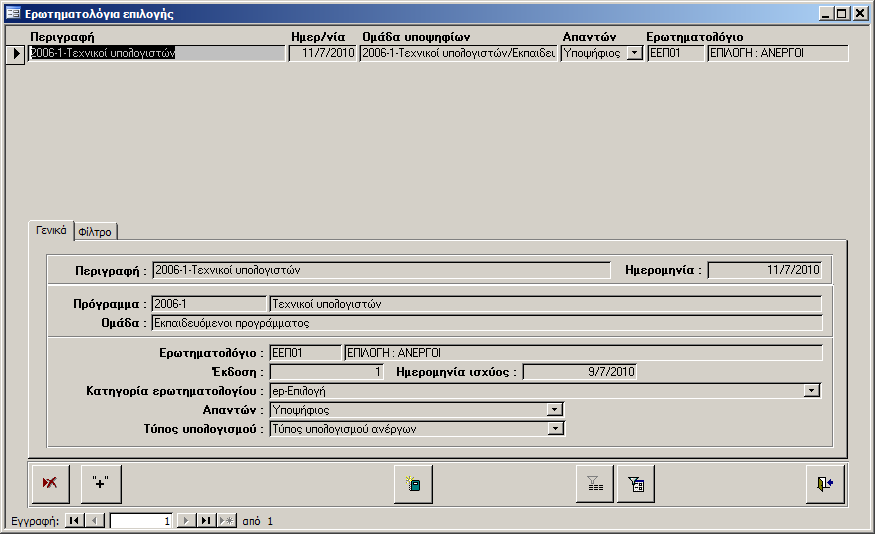The image size is (875, 534).
Task: Click the Έκδοση field
Action: [327, 372]
